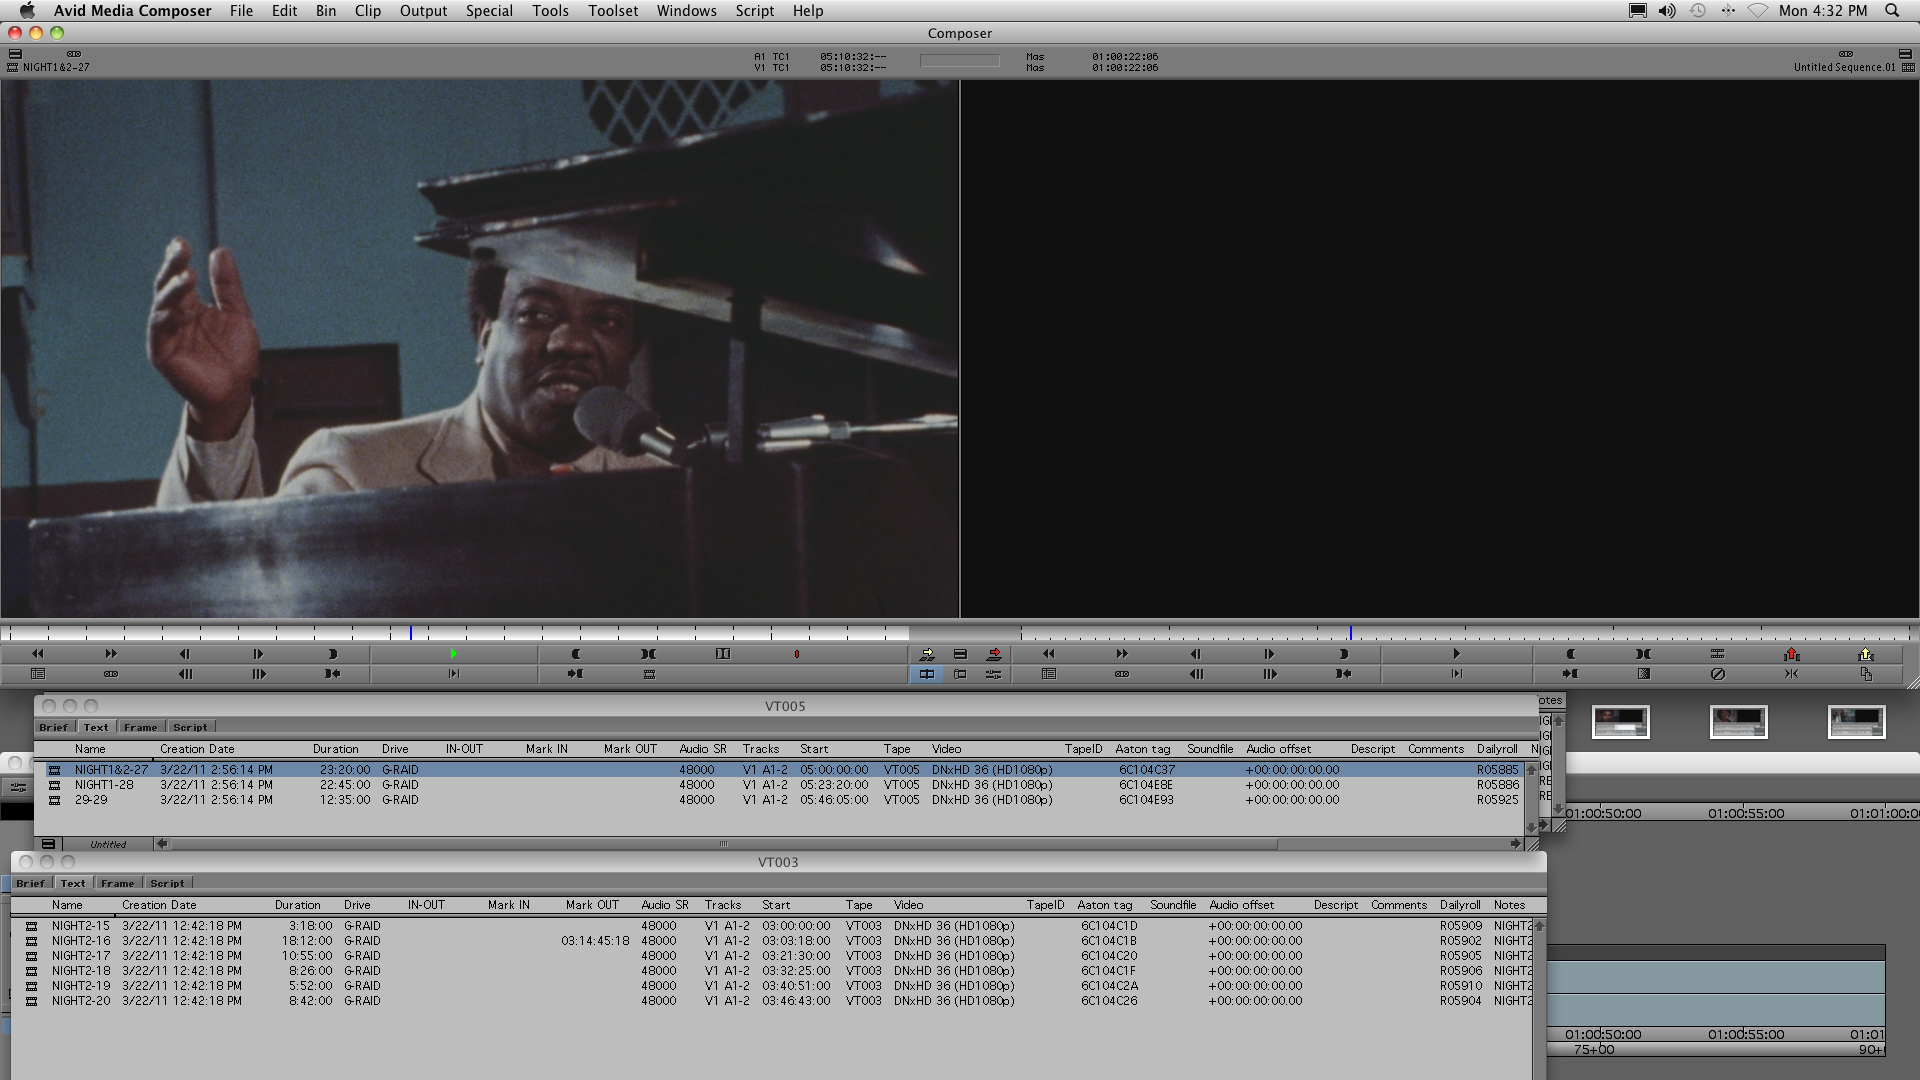Viewport: 1920px width, 1080px height.
Task: Select the NIGHT2-16 clip row
Action: 81,940
